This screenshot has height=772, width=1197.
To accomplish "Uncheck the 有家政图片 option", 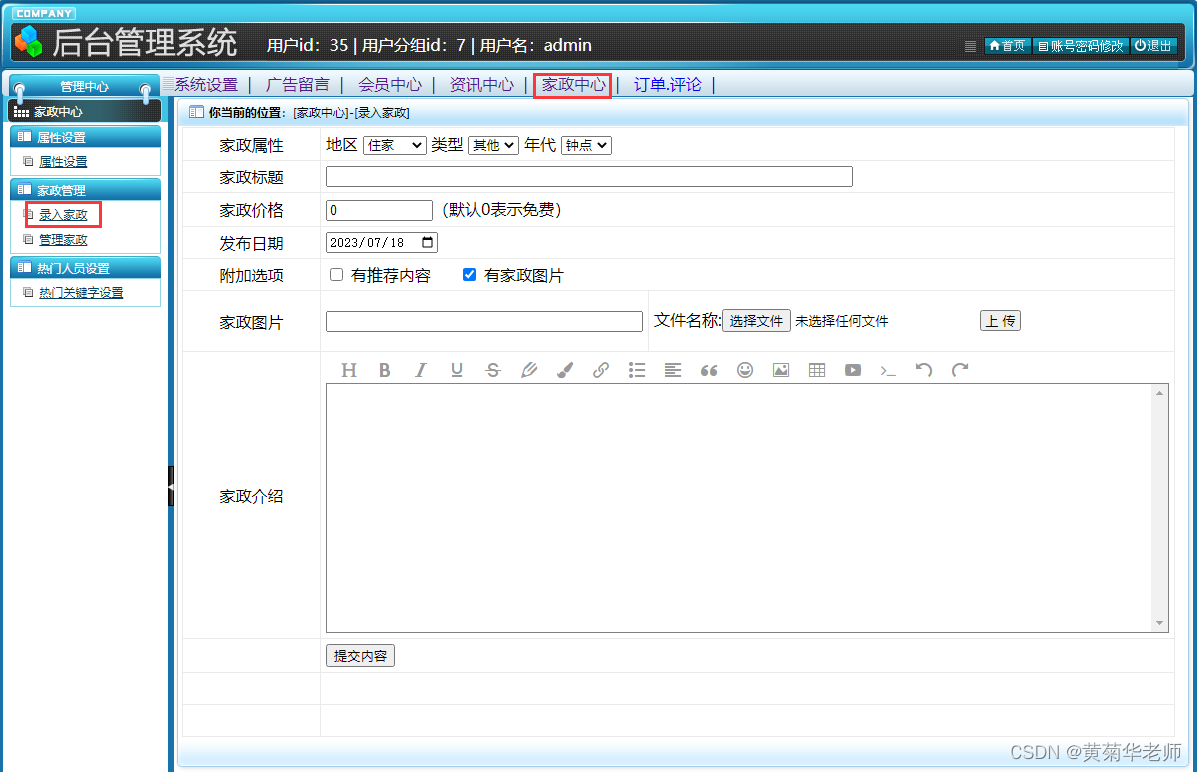I will click(471, 275).
